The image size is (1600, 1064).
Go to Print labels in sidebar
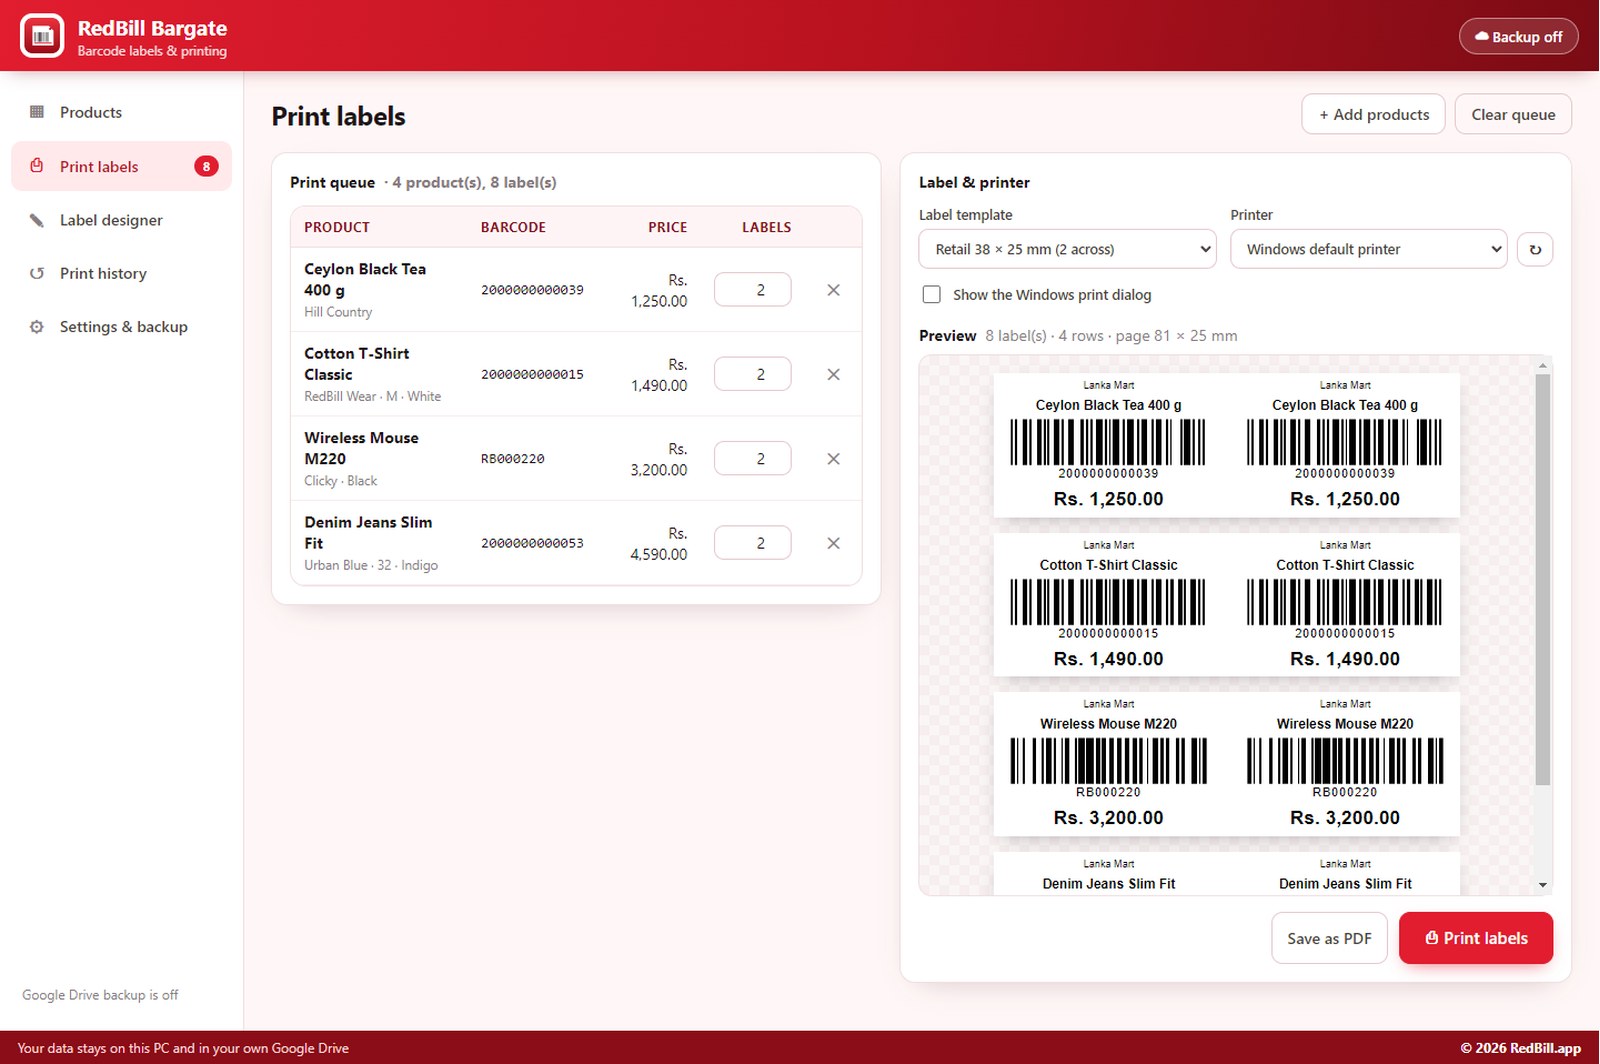coord(121,166)
